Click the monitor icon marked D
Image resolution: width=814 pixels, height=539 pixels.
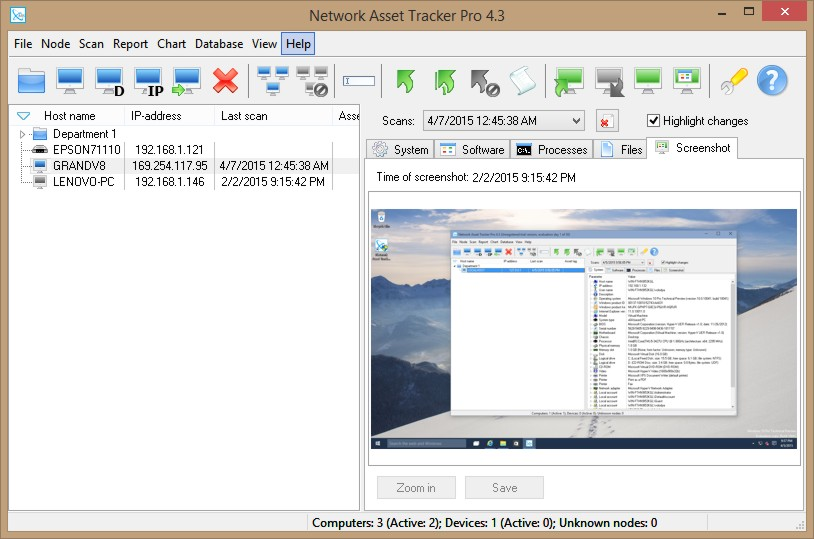click(x=110, y=82)
